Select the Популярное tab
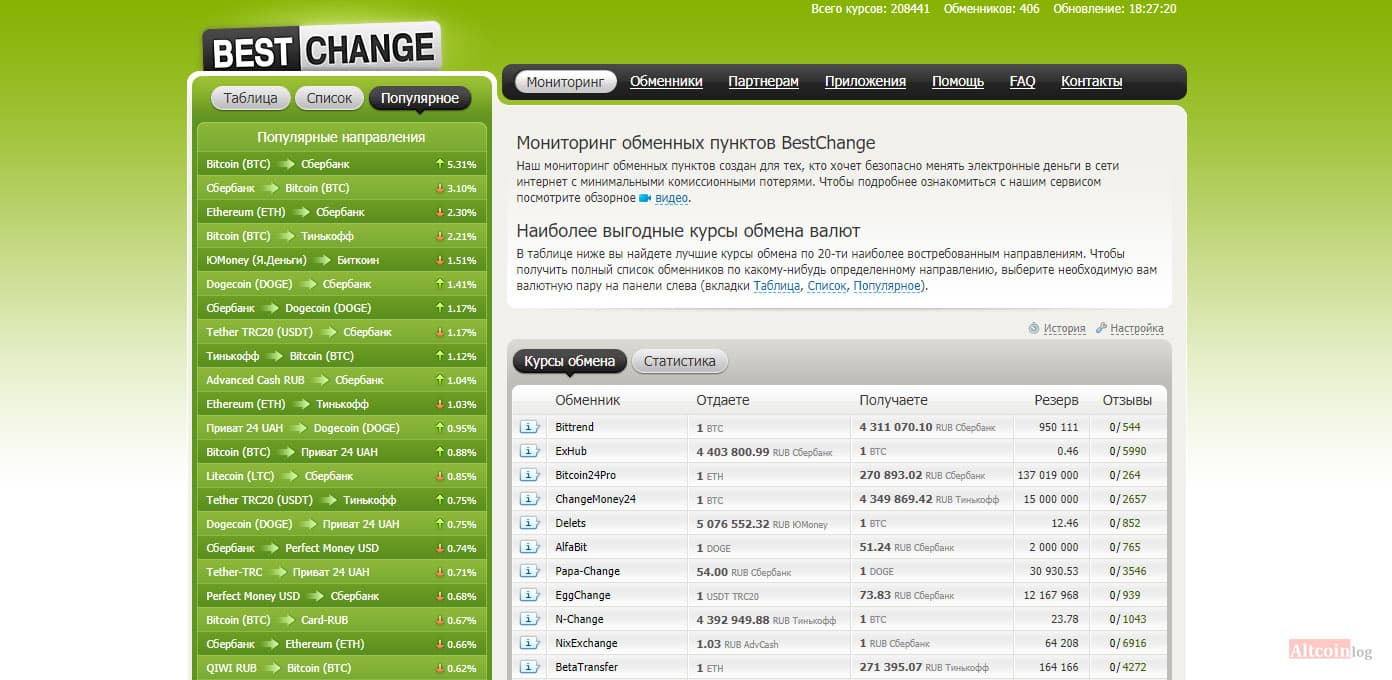Screen dimensions: 1392x680 (420, 98)
